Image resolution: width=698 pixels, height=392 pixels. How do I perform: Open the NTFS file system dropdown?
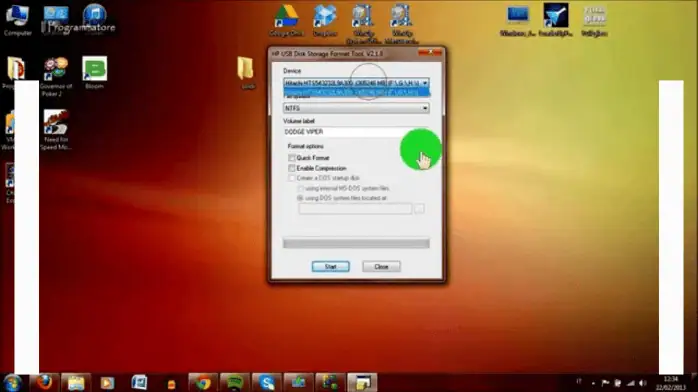tap(356, 108)
